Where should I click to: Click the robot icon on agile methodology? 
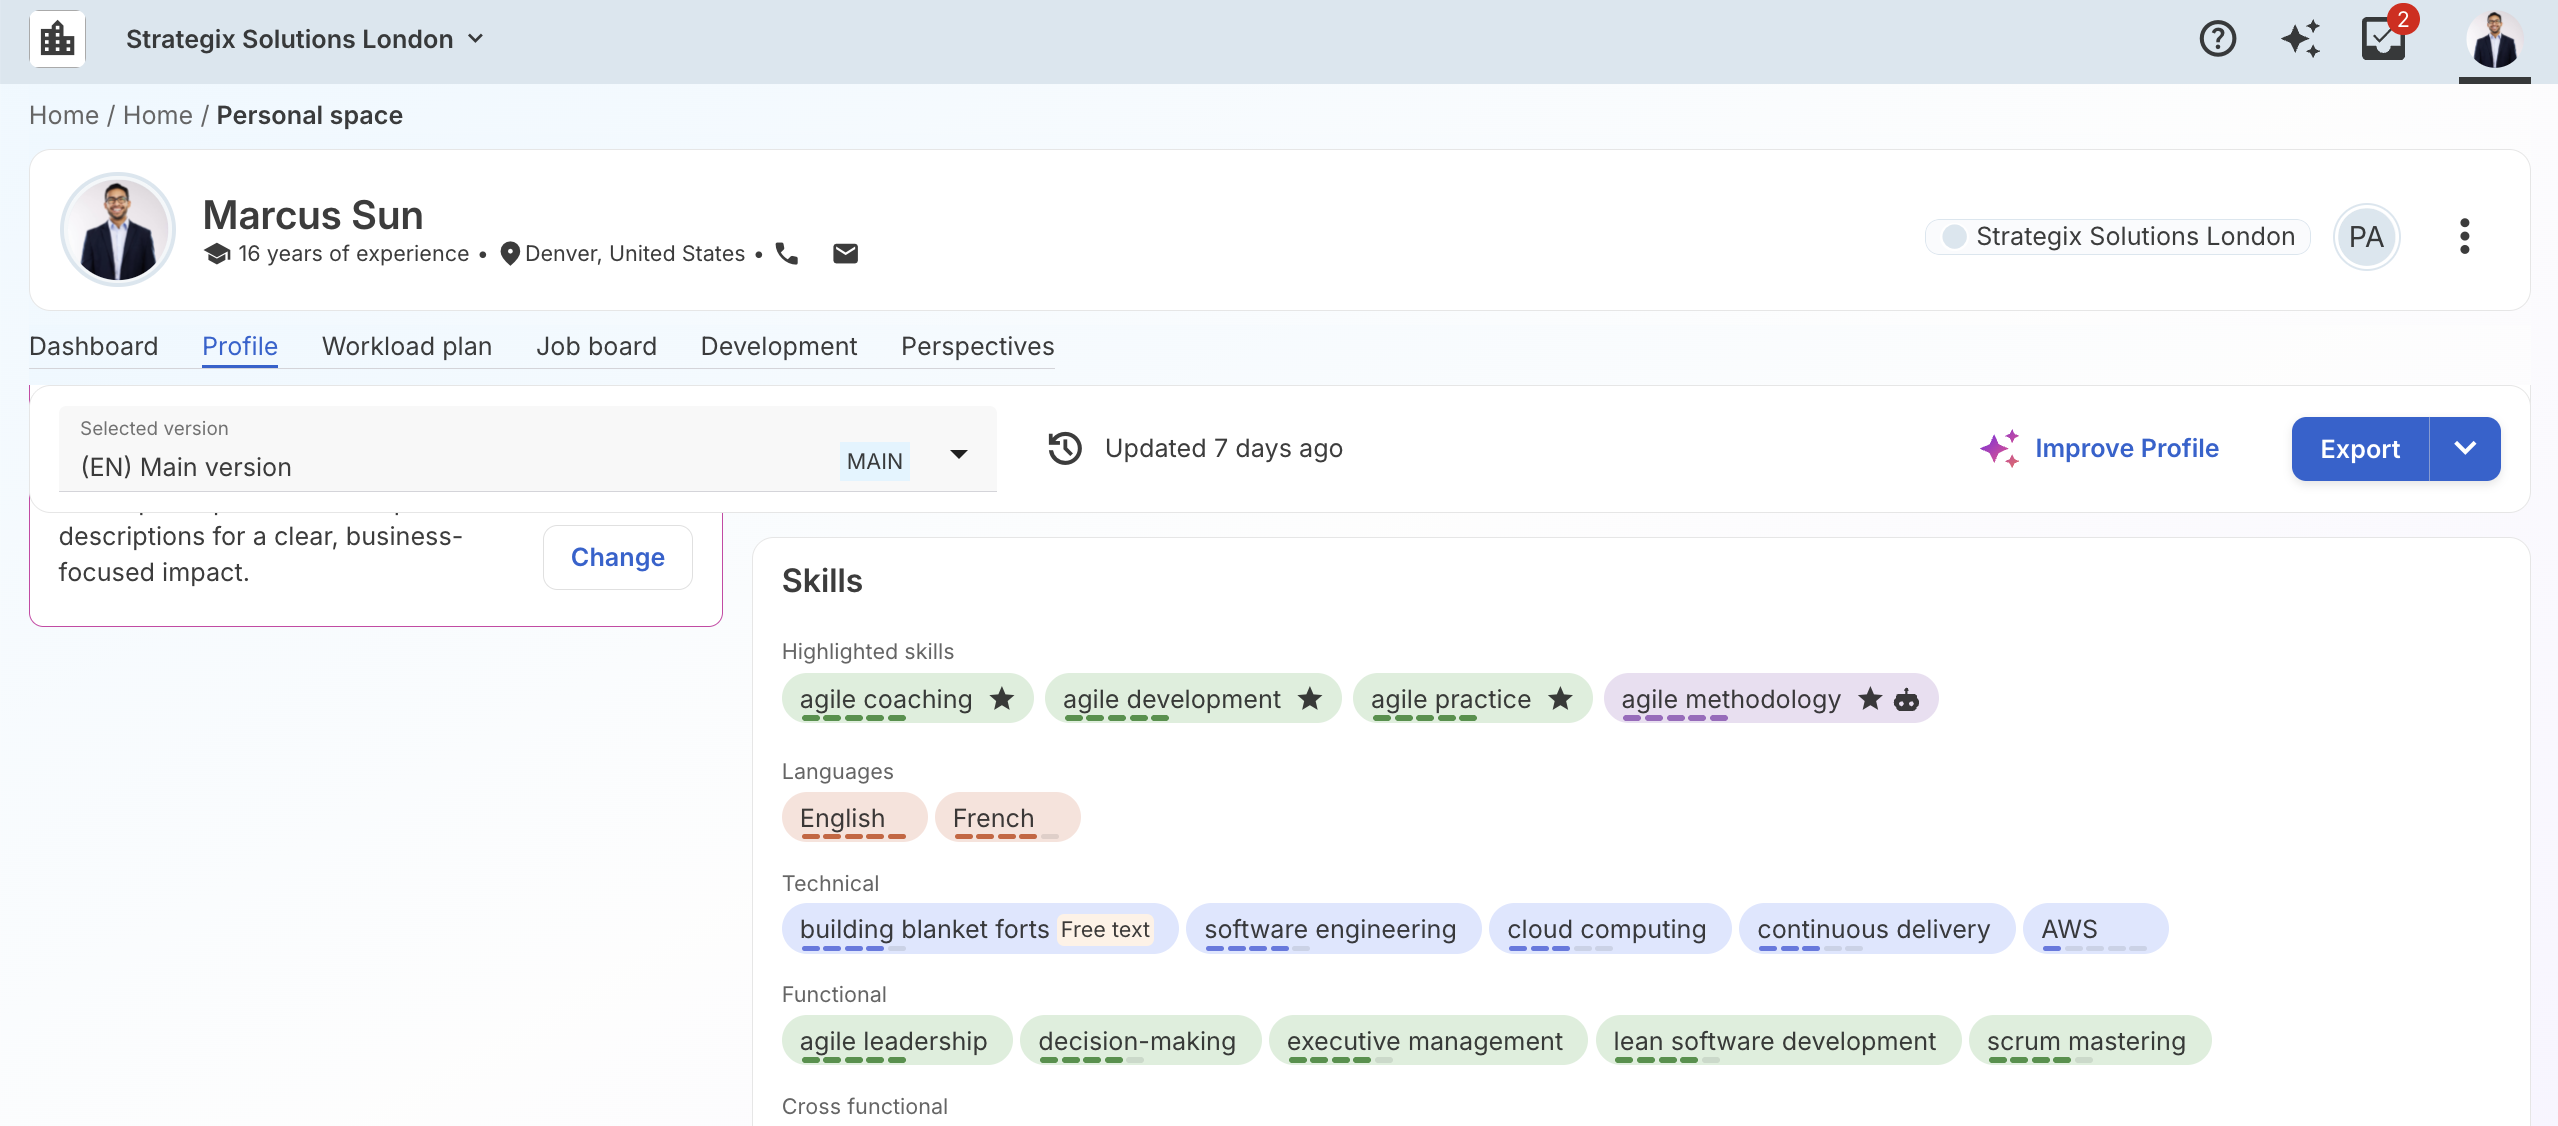(1907, 700)
